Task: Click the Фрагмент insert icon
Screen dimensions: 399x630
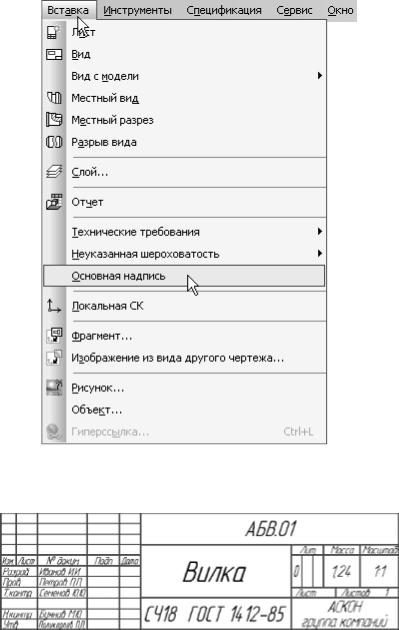Action: pos(54,335)
